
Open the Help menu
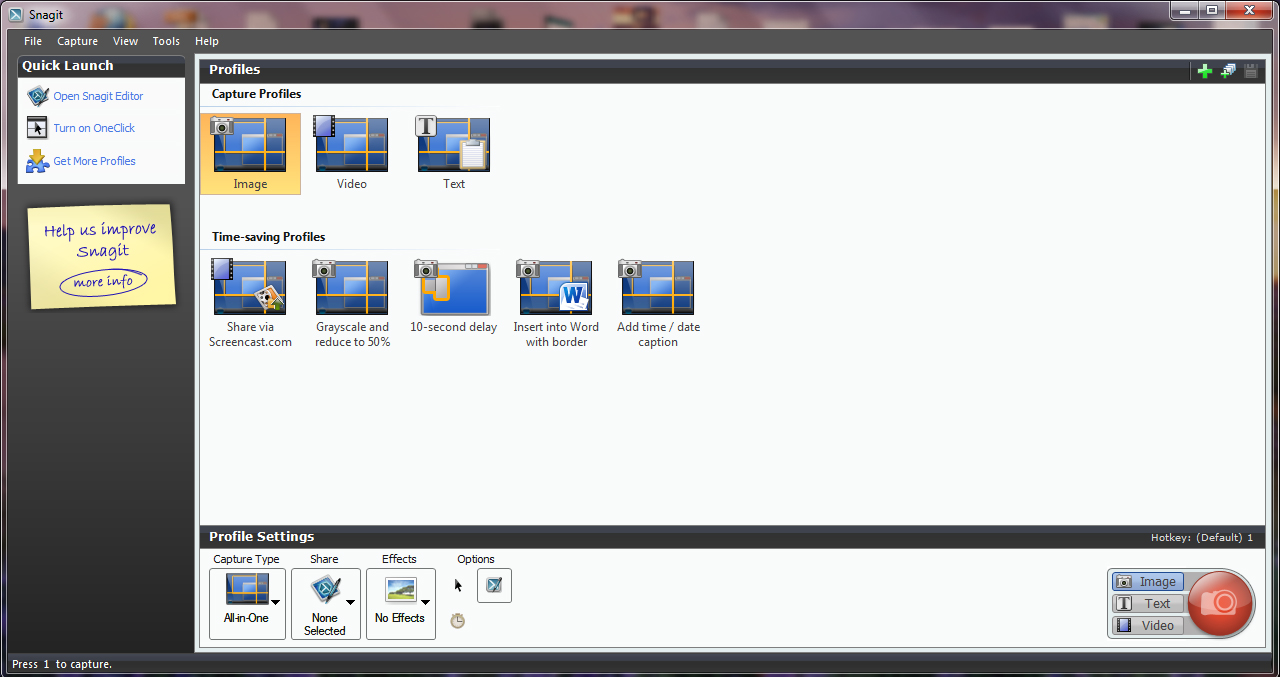pyautogui.click(x=207, y=41)
